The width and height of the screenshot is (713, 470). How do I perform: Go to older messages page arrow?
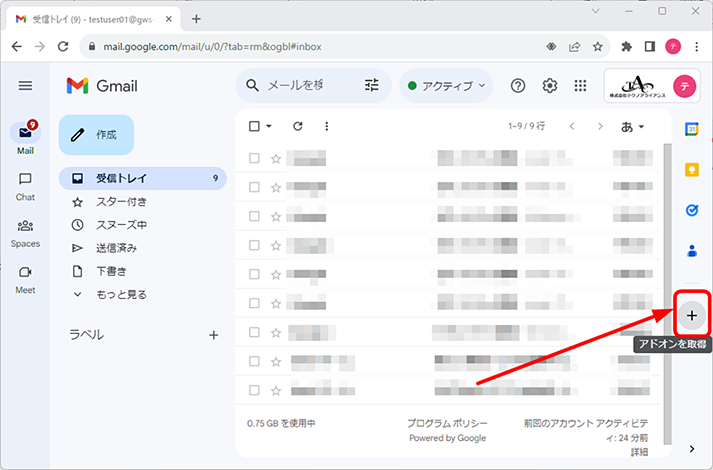point(600,126)
